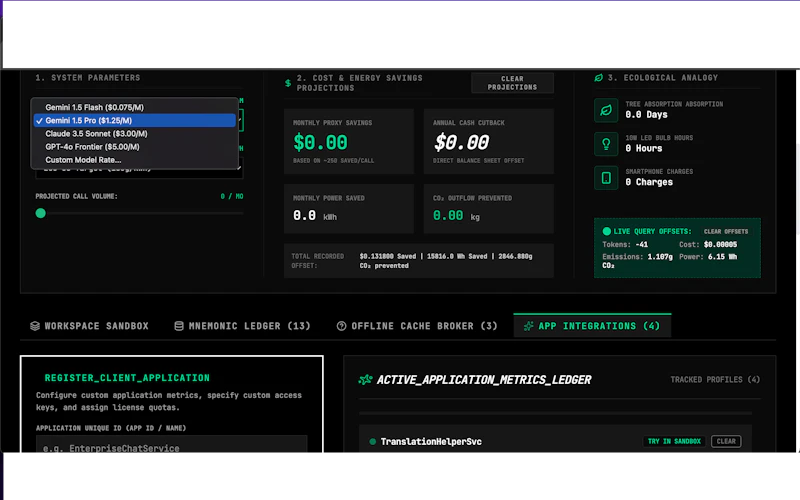Viewport: 800px width, 500px height.
Task: Click green status dot of TranslationHelperSvc
Action: pyautogui.click(x=372, y=442)
